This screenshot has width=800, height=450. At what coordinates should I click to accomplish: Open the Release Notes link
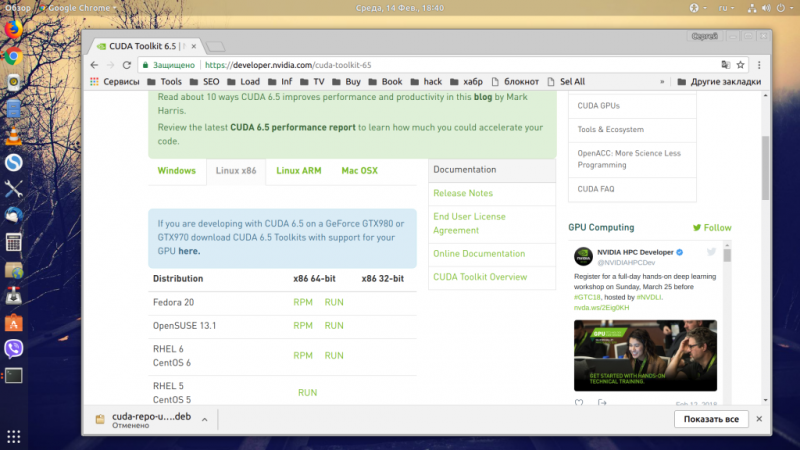(x=463, y=193)
